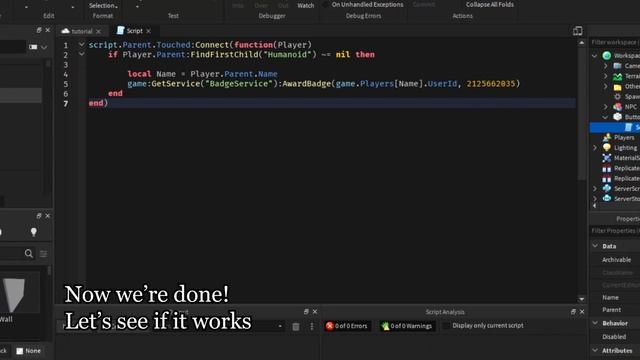Close the Script Analysis panel
This screenshot has width=640, height=360.
click(x=582, y=312)
